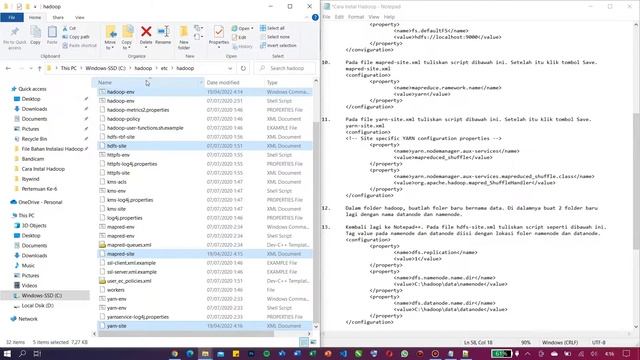The width and height of the screenshot is (640, 360).
Task: Click hadoop in the address breadcrumb after Windows-SSD
Action: coord(143,68)
